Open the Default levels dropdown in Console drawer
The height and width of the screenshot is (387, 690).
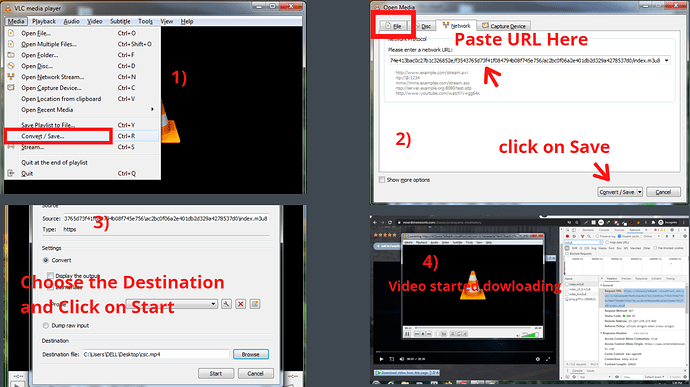[x=654, y=377]
